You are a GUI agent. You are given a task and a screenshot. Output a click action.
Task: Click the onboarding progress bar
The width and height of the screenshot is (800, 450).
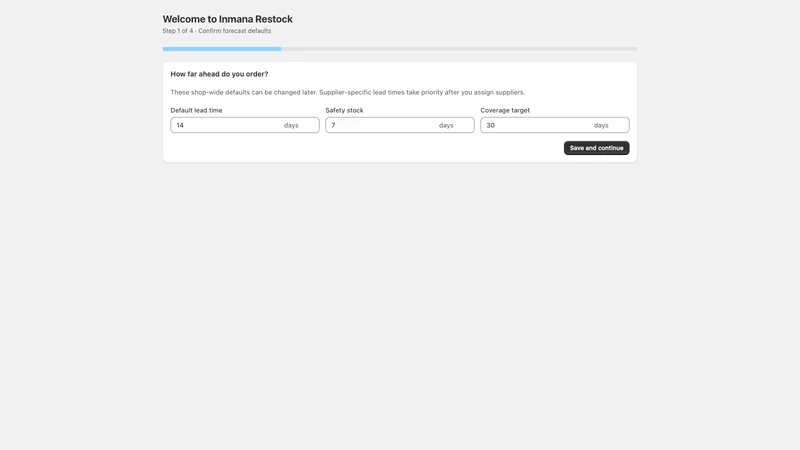[x=399, y=49]
